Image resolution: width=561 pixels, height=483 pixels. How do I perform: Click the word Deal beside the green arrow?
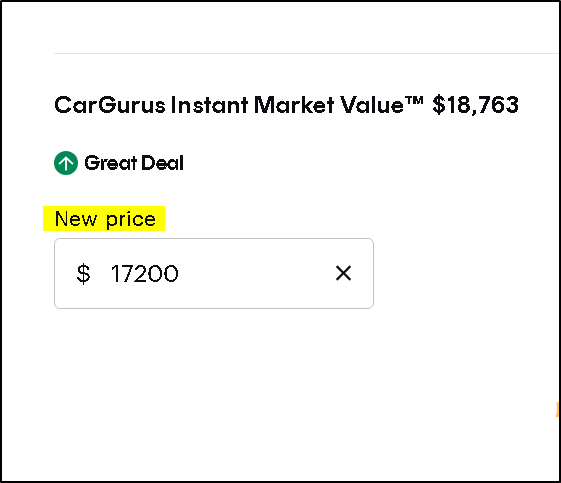[x=162, y=163]
